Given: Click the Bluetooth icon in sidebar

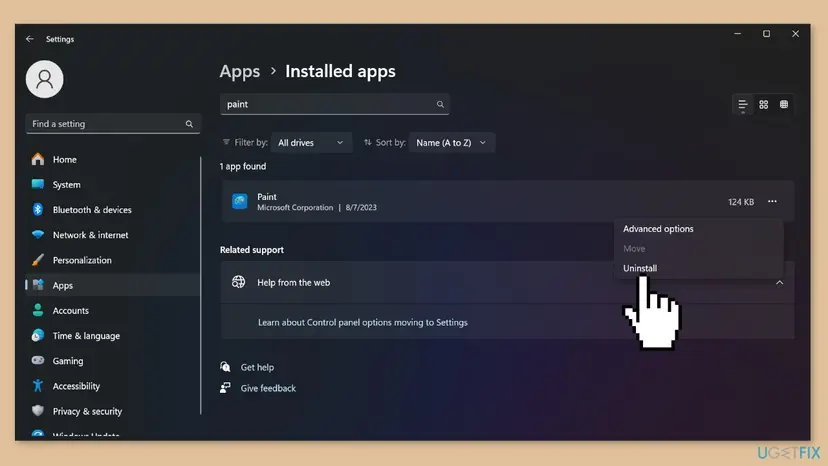Looking at the screenshot, I should 37,209.
